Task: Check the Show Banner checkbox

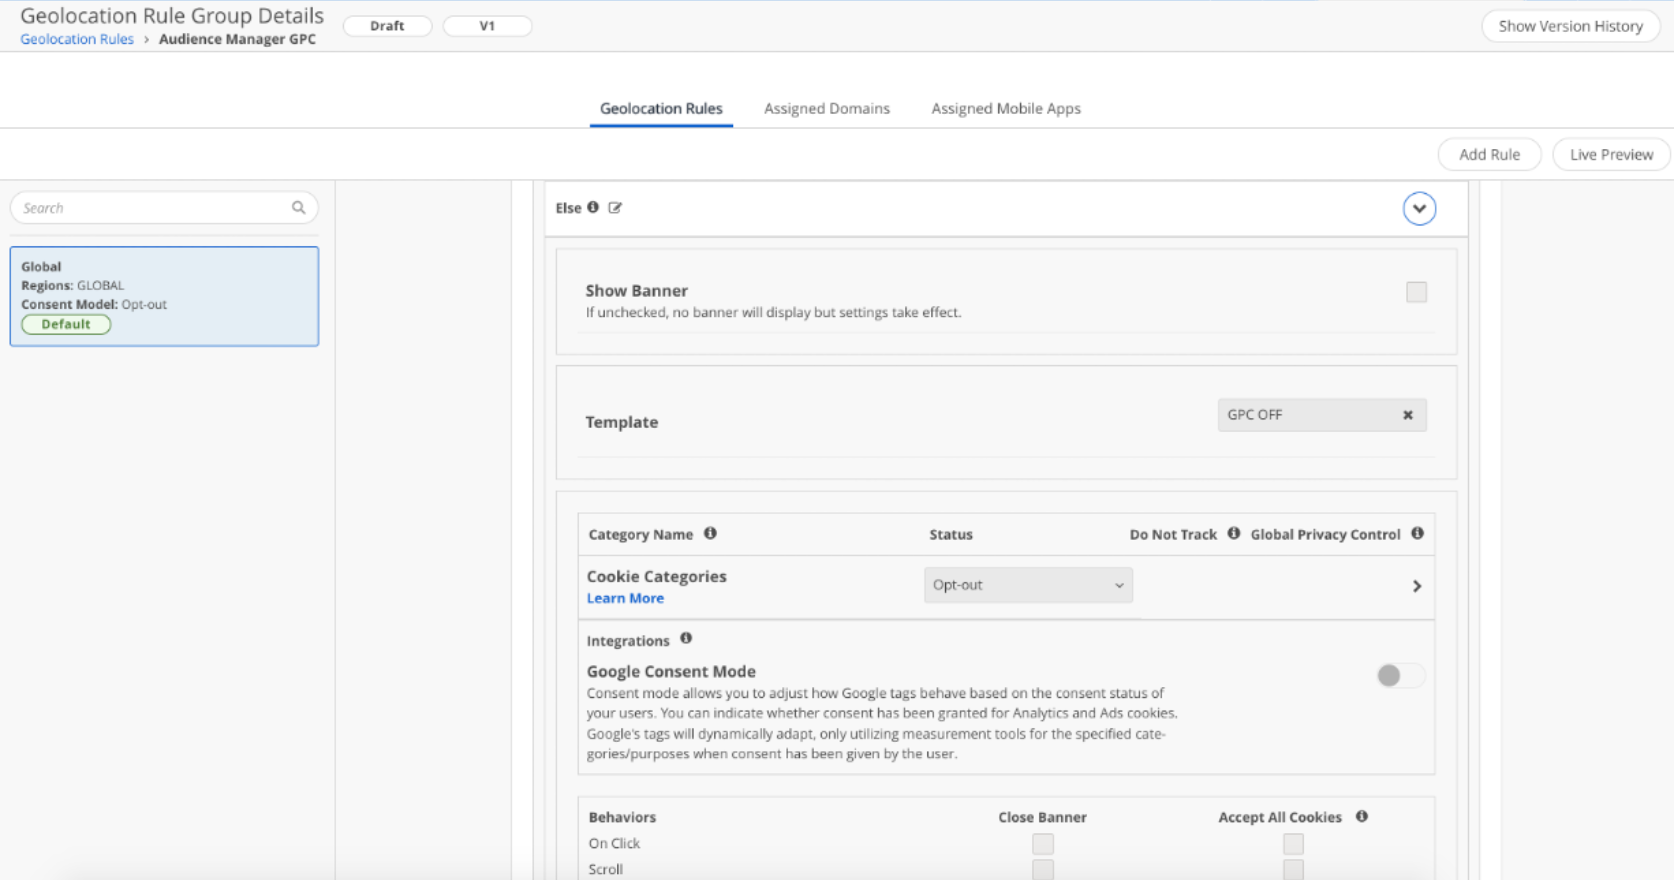Action: 1416,292
